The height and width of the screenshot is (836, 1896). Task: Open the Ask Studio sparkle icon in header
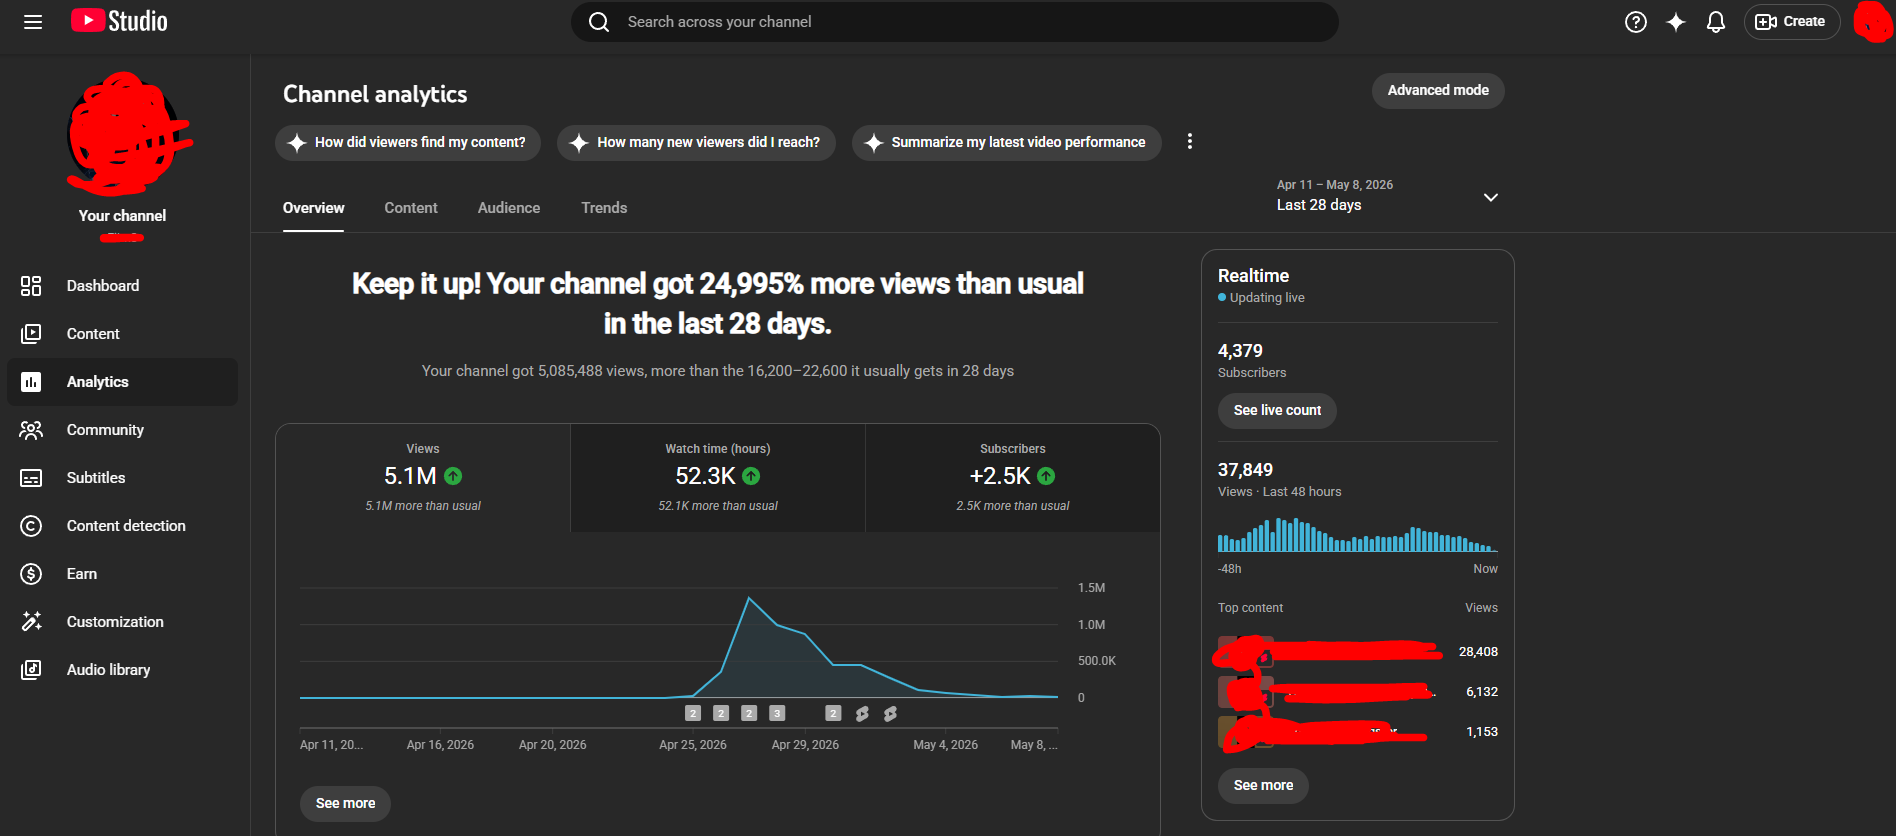click(x=1676, y=22)
